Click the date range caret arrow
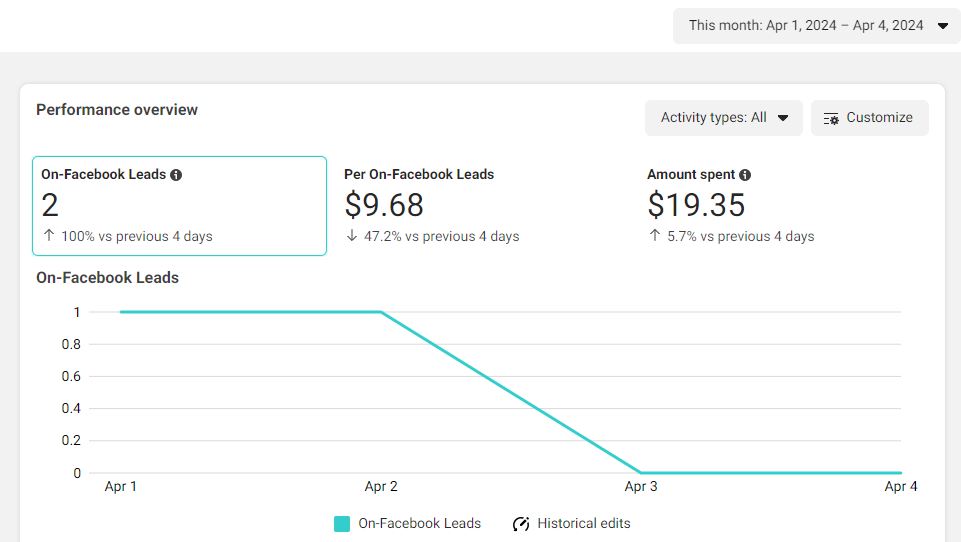Image resolution: width=961 pixels, height=542 pixels. click(x=942, y=26)
